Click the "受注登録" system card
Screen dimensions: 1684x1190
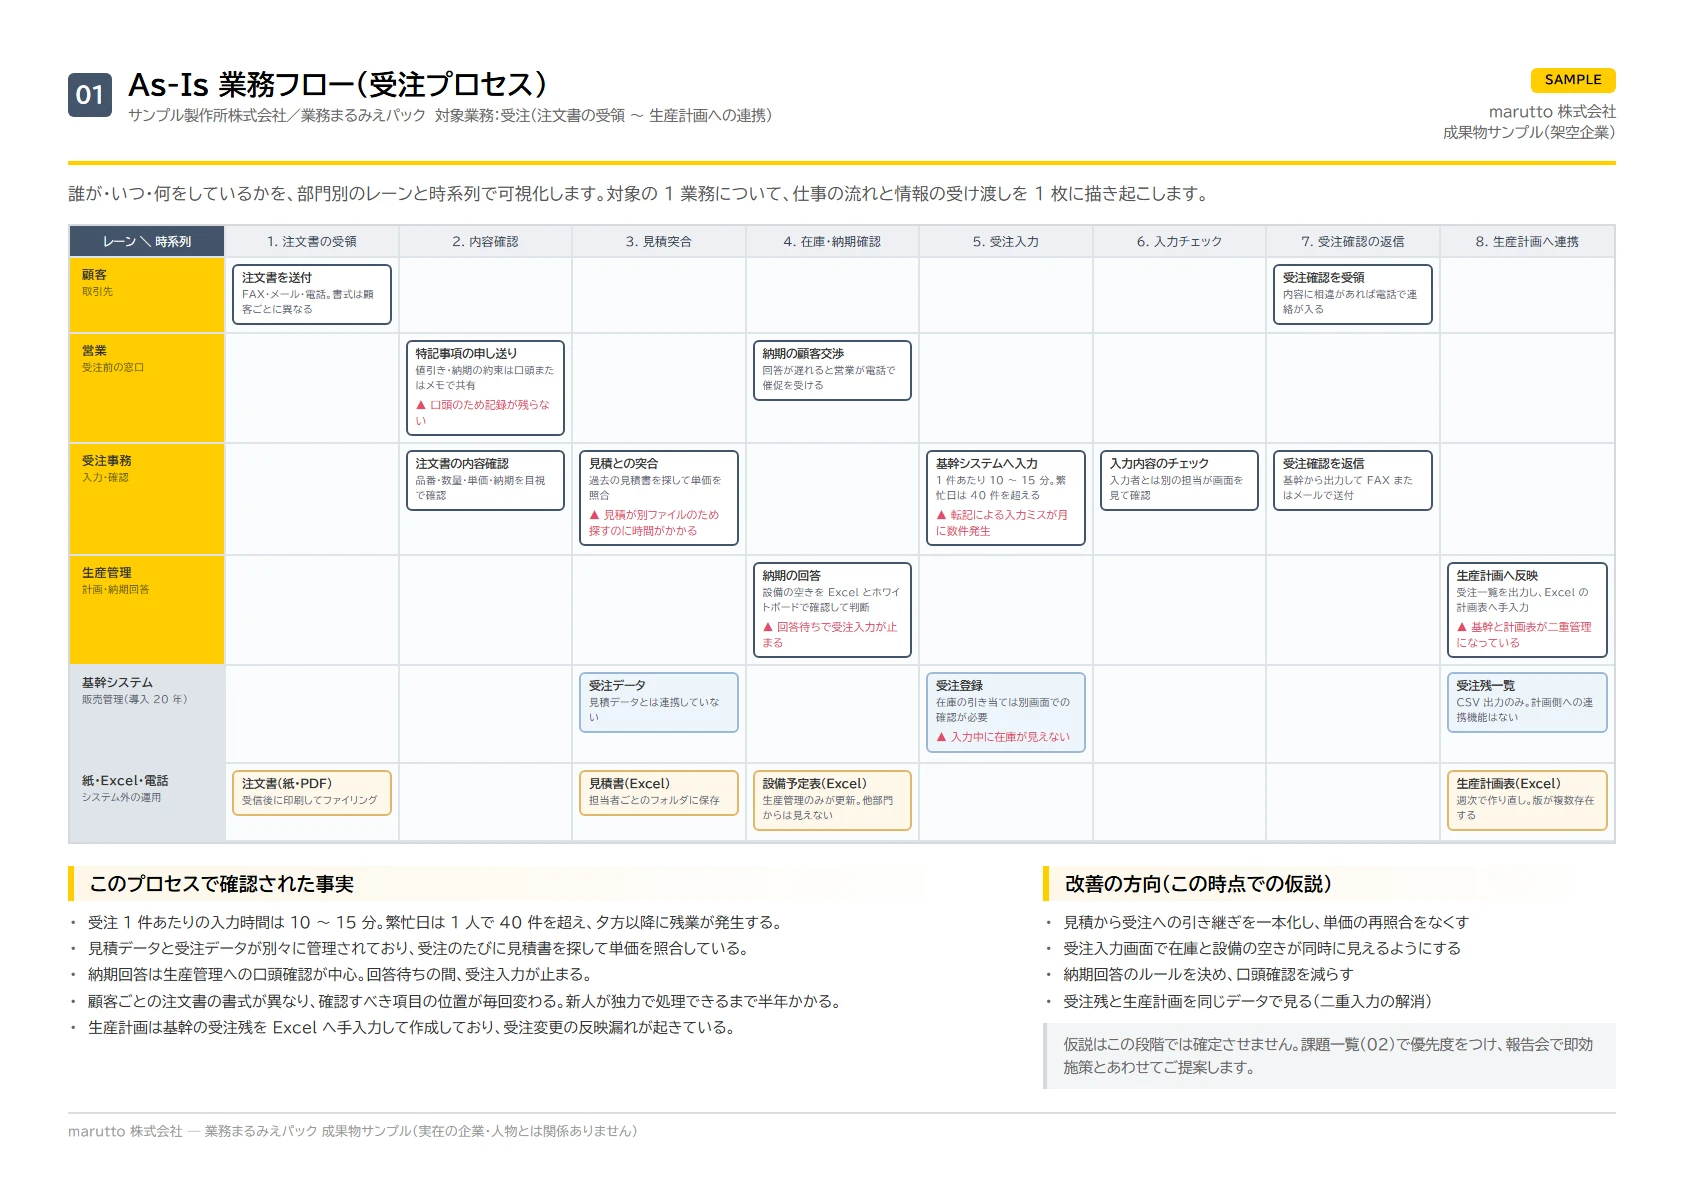click(1006, 712)
